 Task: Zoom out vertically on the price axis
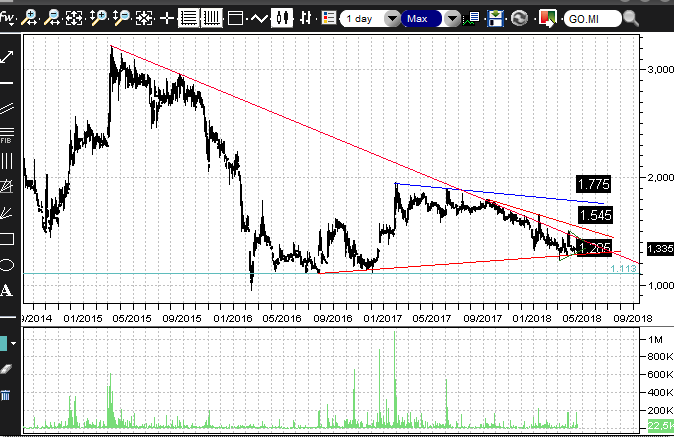[122, 18]
